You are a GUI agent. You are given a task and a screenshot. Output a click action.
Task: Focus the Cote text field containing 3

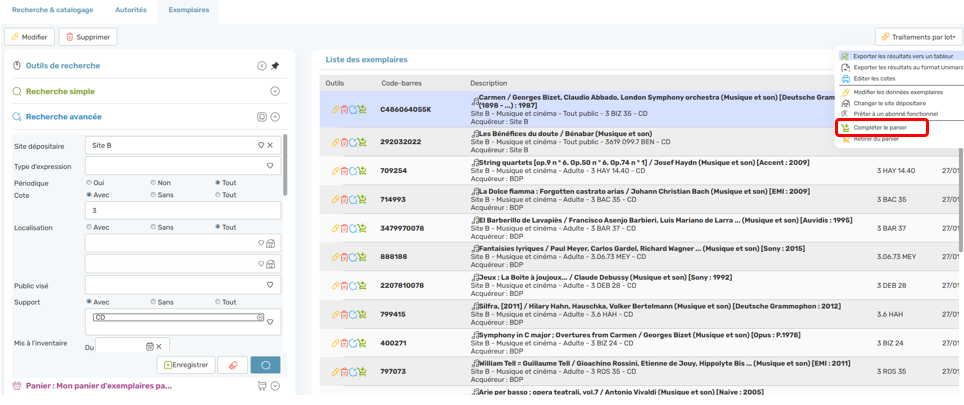183,210
